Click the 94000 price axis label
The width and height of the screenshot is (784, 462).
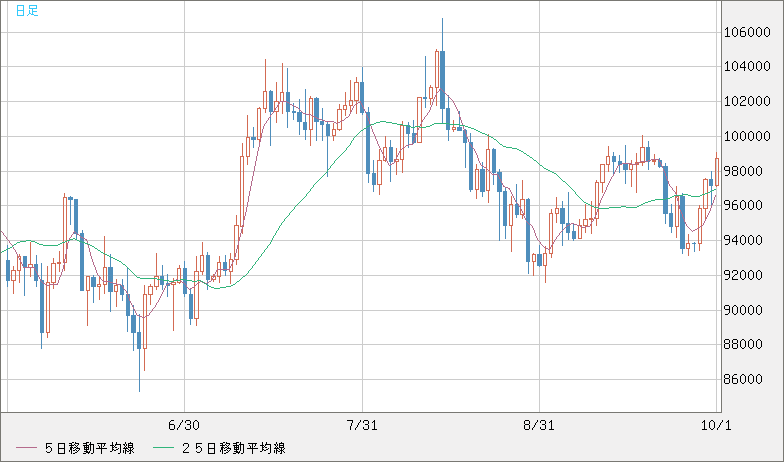point(747,241)
